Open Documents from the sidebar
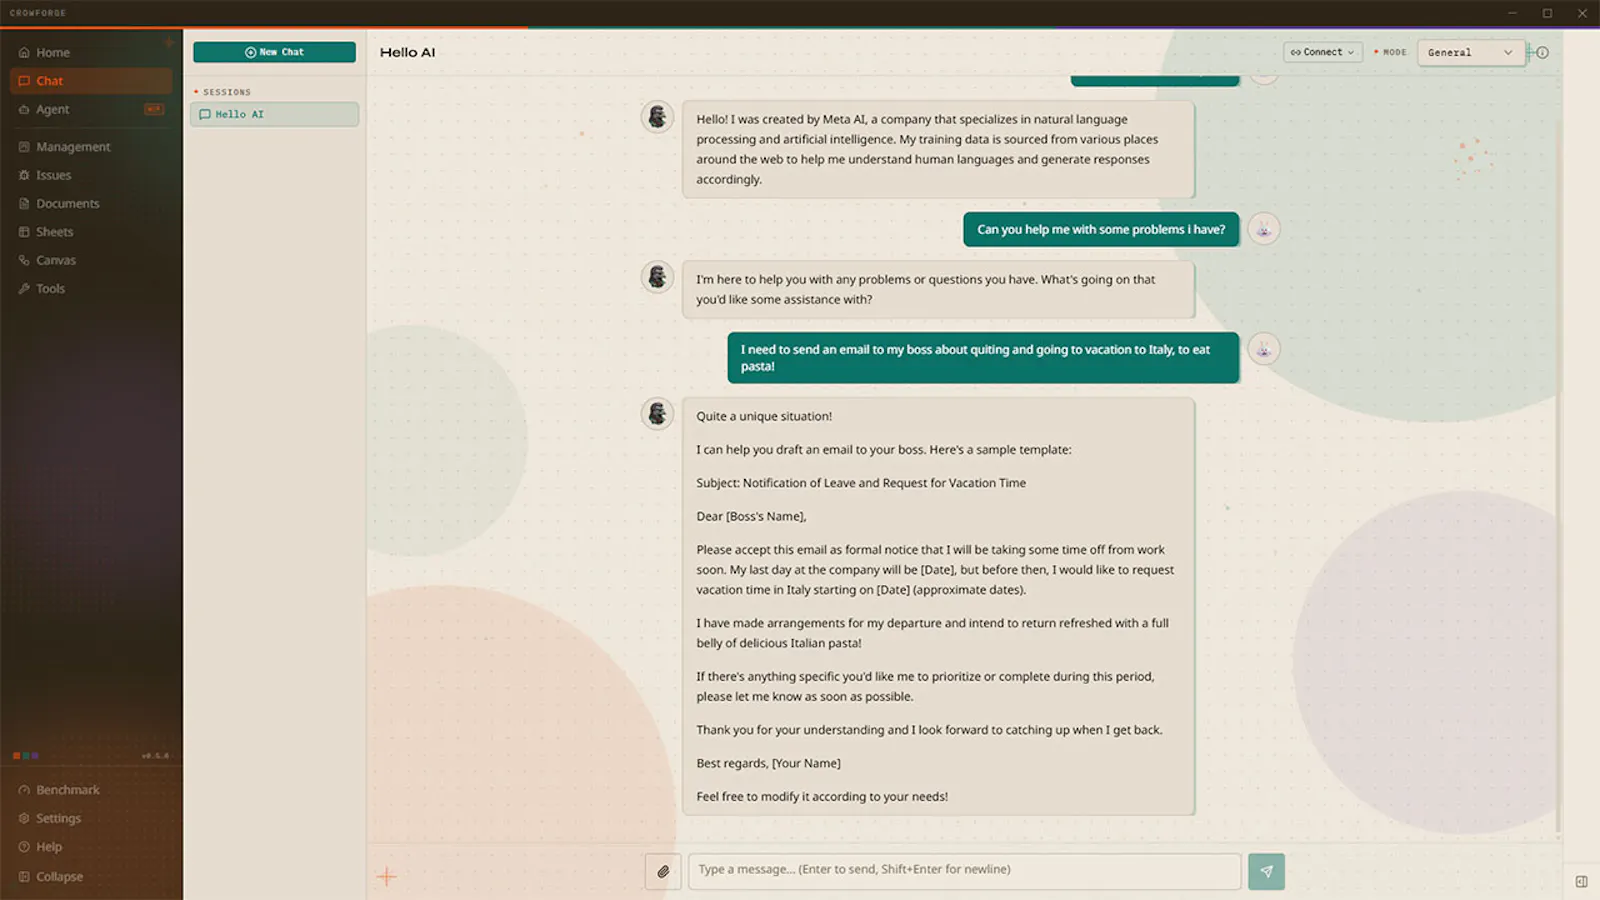The width and height of the screenshot is (1600, 900). [x=90, y=203]
